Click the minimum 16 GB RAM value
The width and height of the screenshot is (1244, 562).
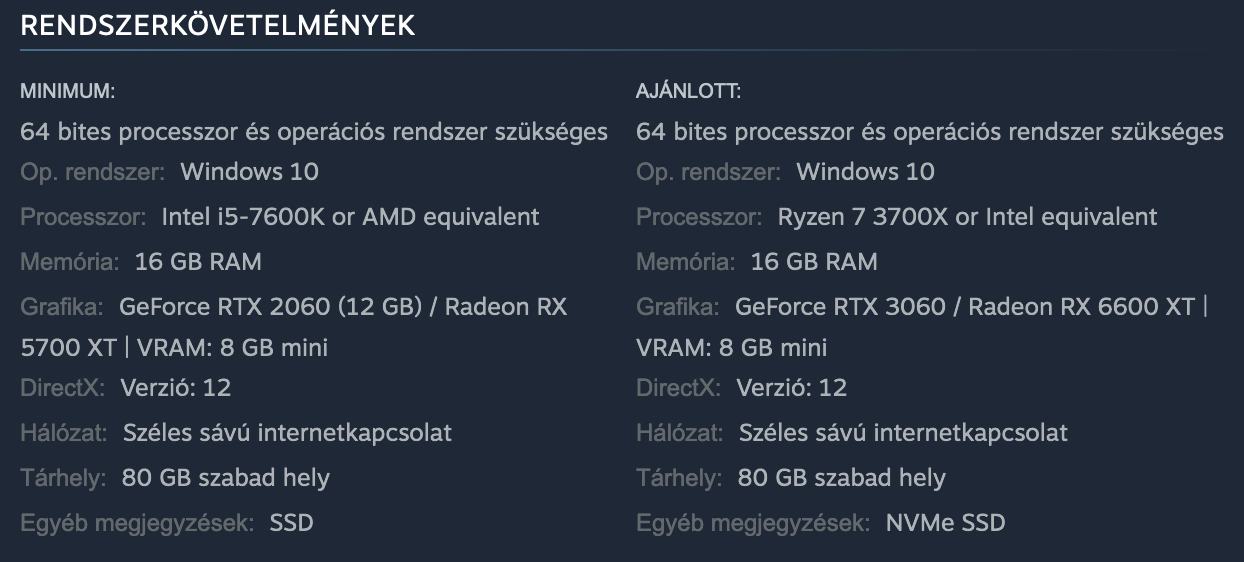point(198,262)
